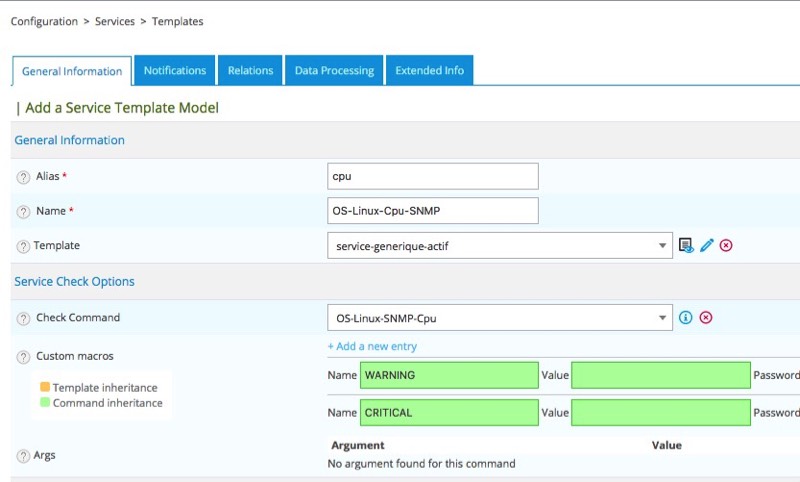The image size is (800, 482).
Task: Switch to the Notifications tab
Action: pyautogui.click(x=175, y=71)
